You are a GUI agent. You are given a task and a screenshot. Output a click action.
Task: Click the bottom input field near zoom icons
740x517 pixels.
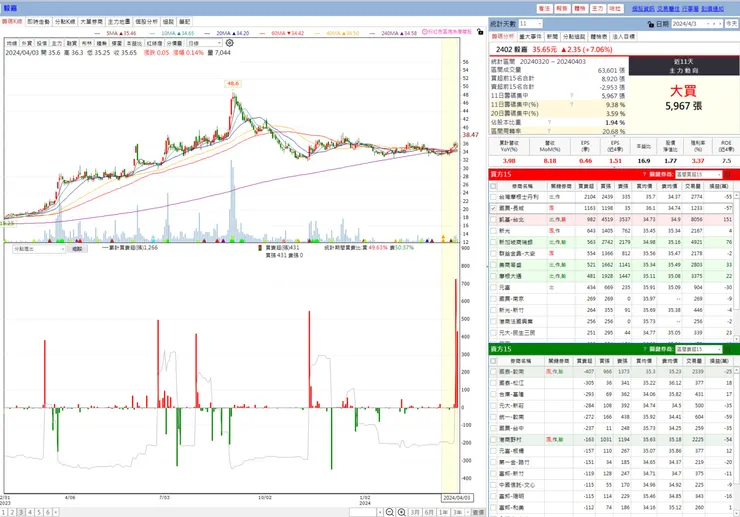(362, 512)
